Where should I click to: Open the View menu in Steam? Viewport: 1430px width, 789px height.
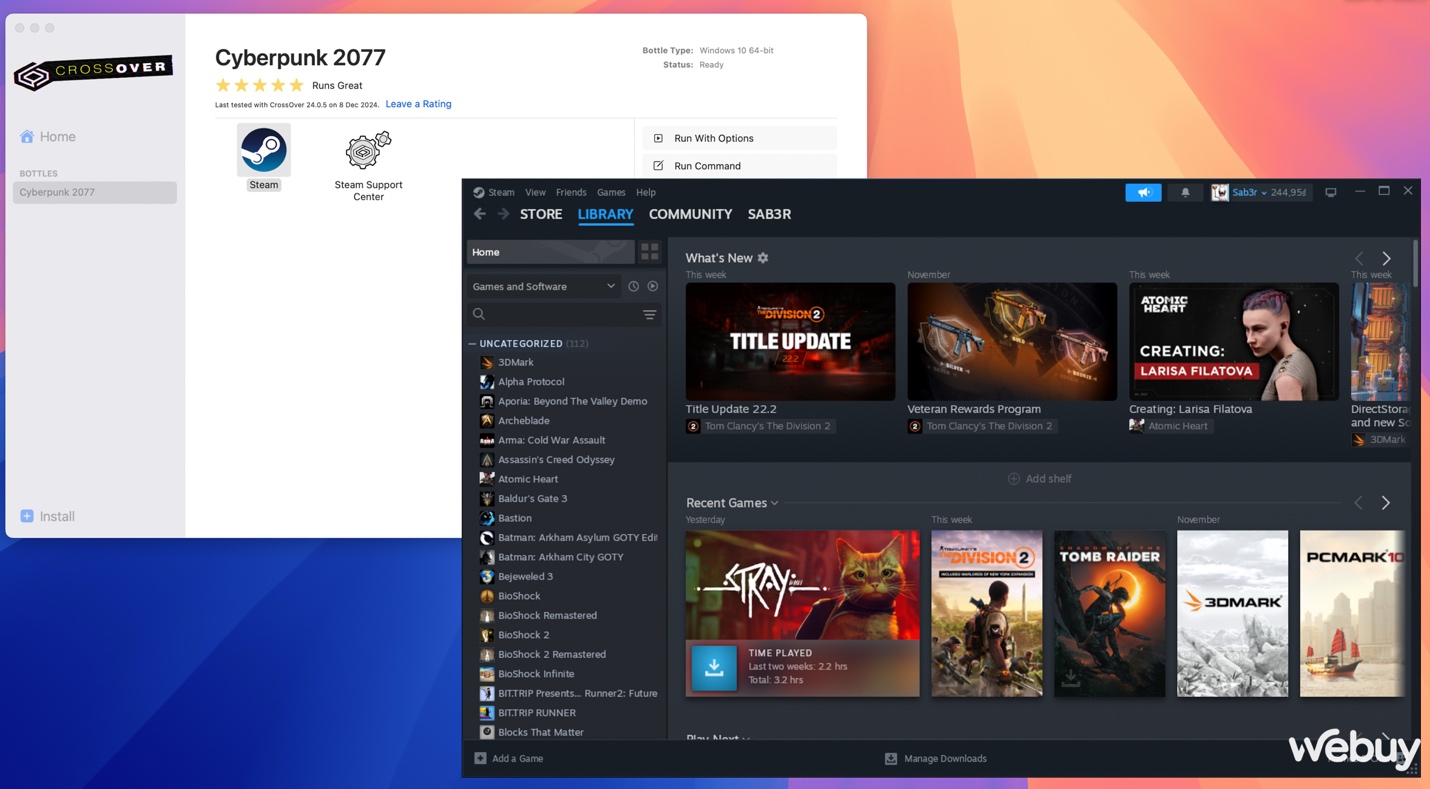535,192
